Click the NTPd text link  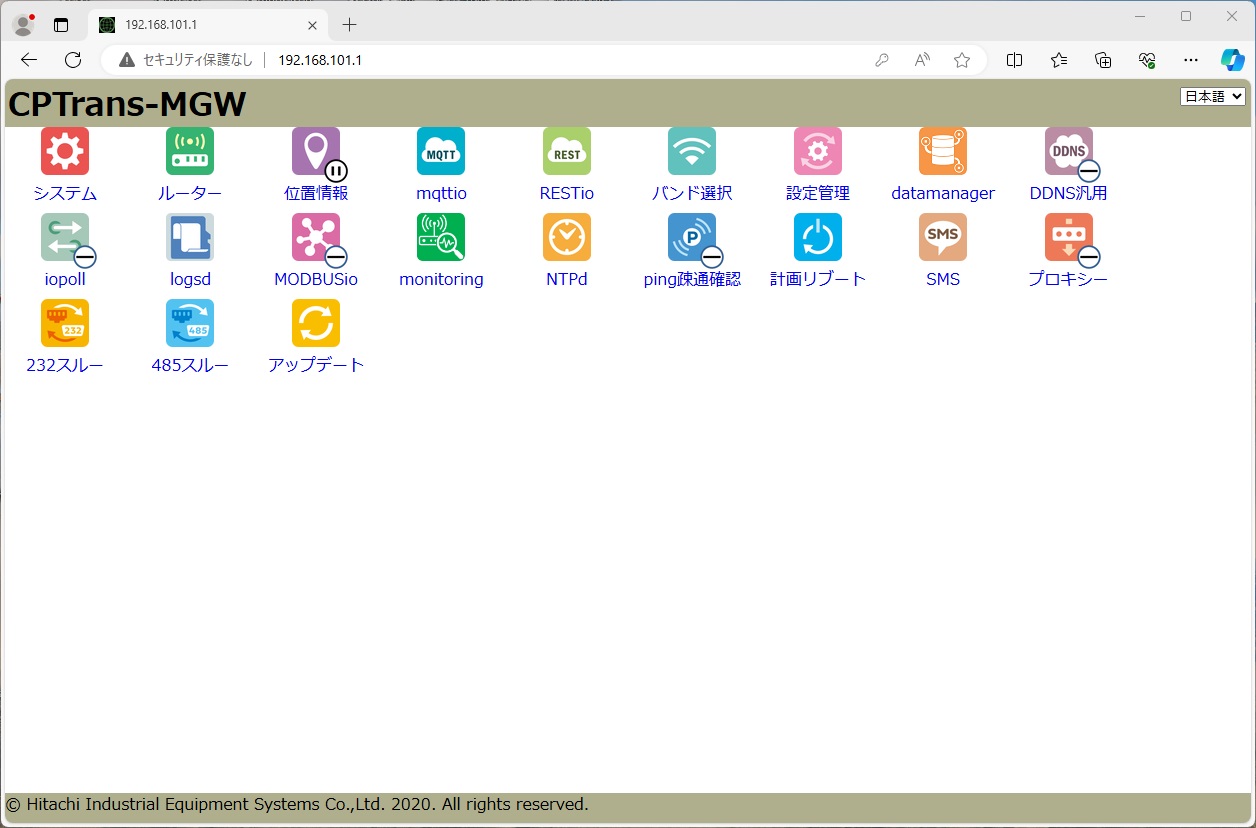(x=567, y=279)
